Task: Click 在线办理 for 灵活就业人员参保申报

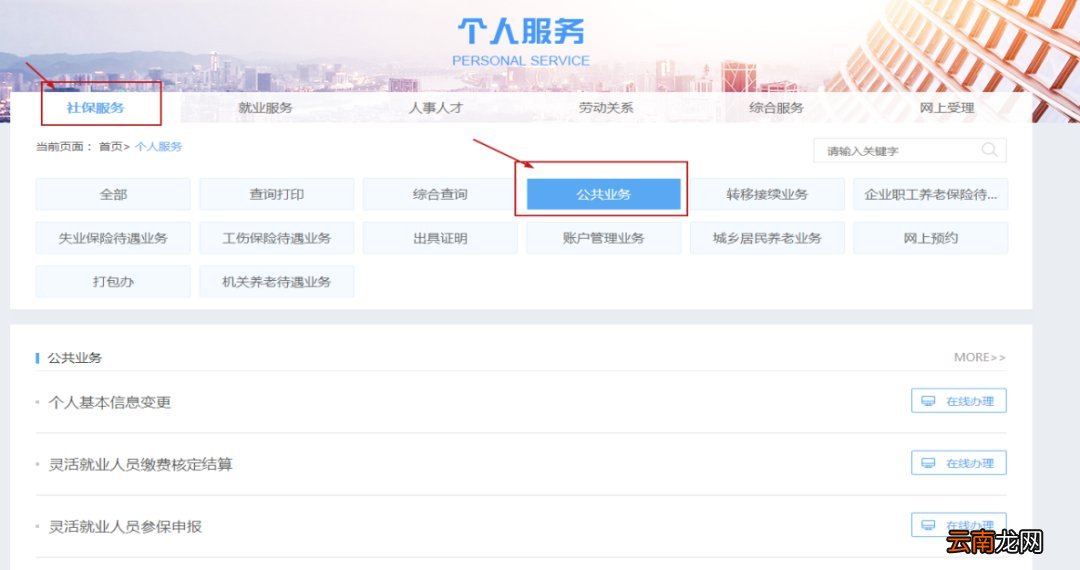Action: (x=959, y=525)
